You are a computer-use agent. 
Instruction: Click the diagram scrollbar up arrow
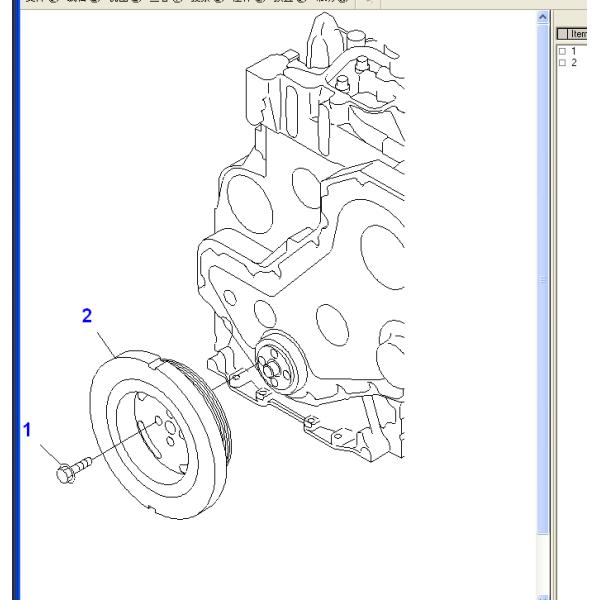click(544, 19)
